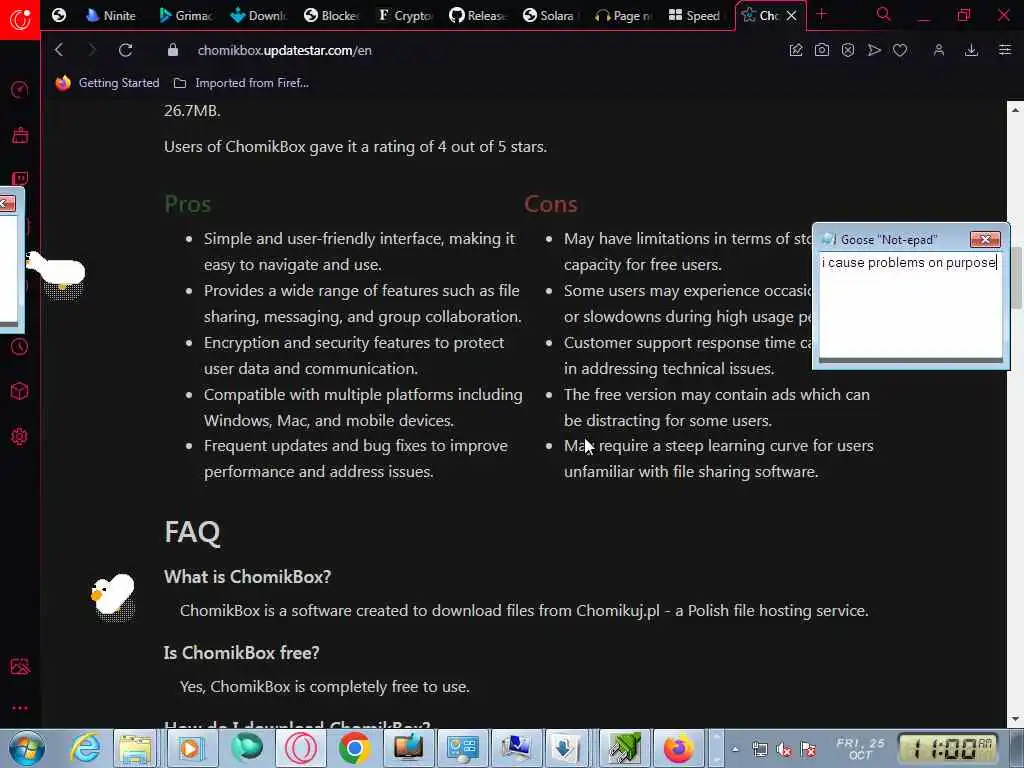Click the 'Pros' heading
The height and width of the screenshot is (768, 1024).
(187, 204)
